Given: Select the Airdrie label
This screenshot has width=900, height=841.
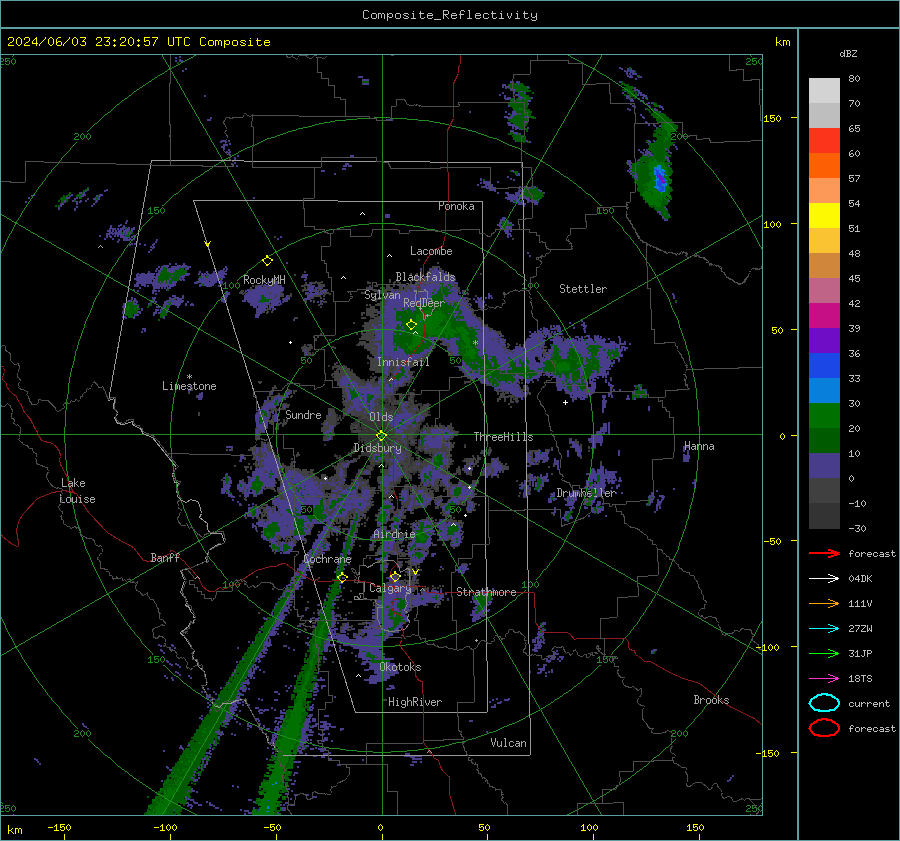Looking at the screenshot, I should [x=394, y=534].
